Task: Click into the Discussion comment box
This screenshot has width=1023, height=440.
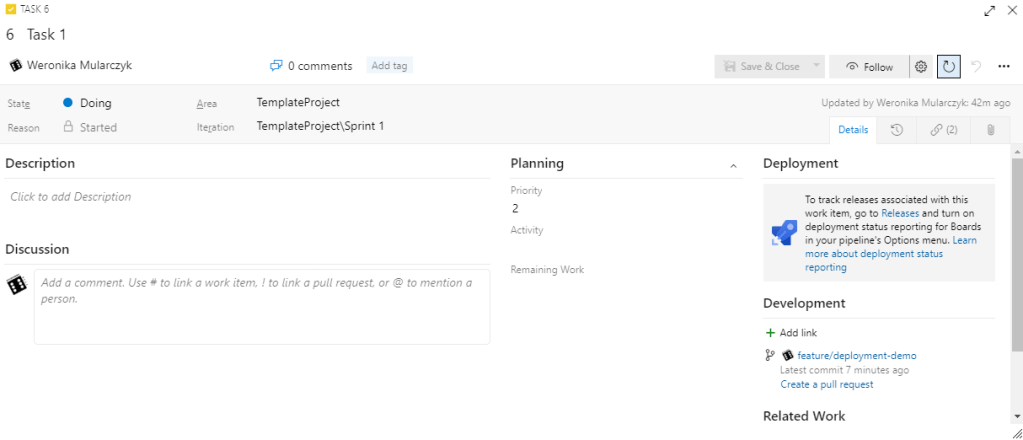Action: tap(261, 305)
